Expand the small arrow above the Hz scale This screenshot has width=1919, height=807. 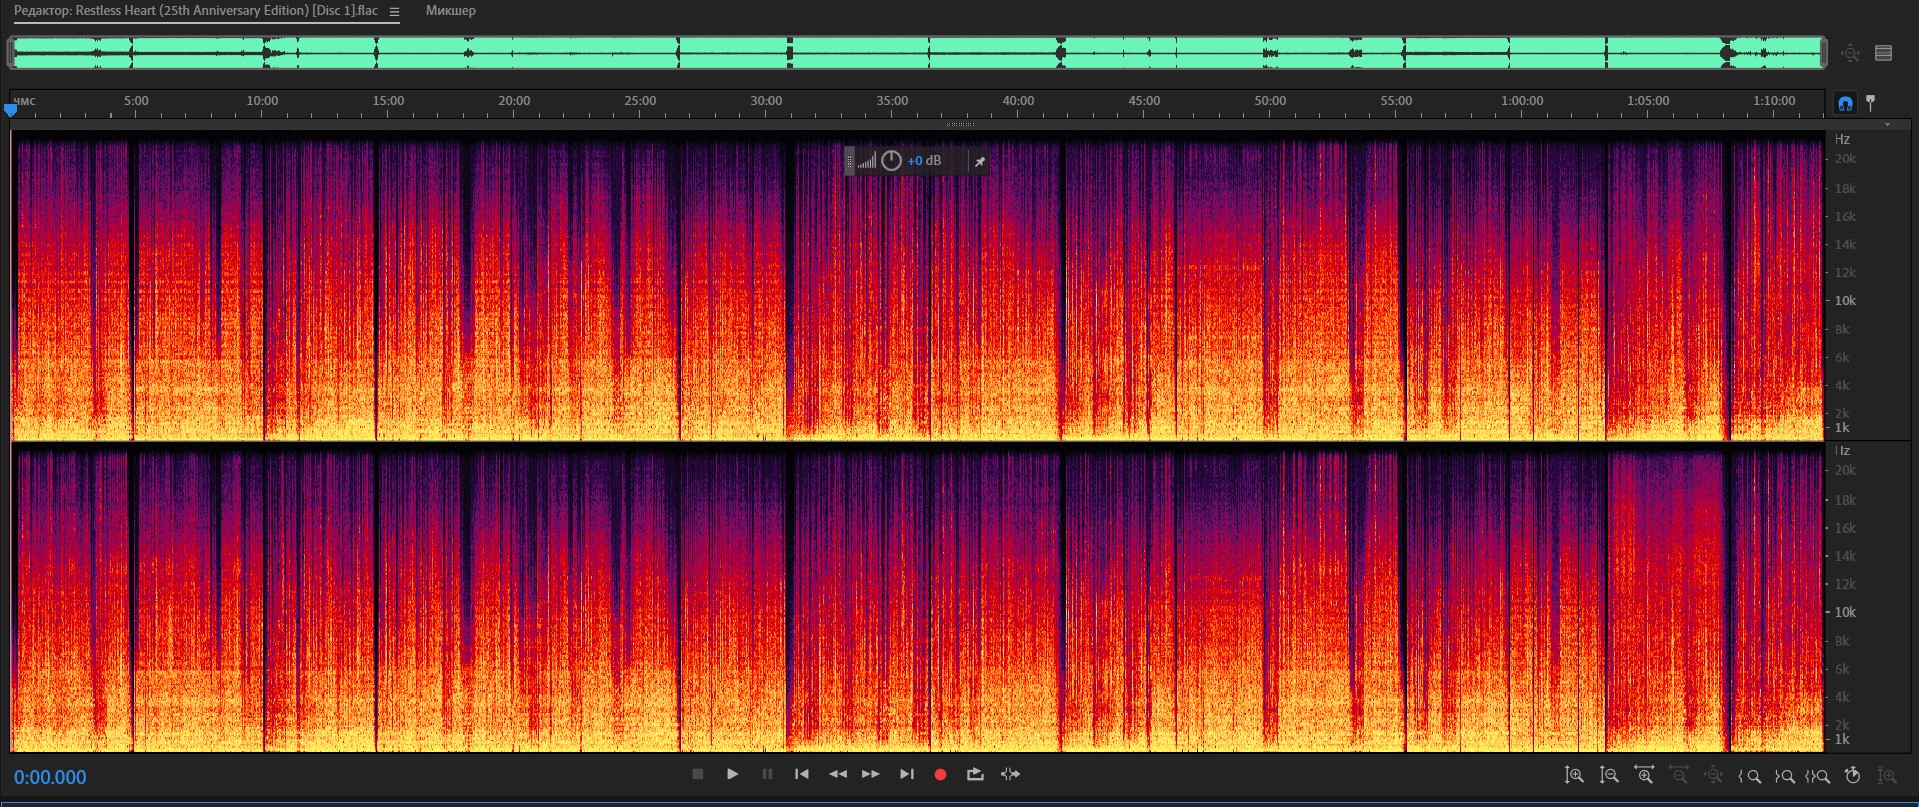coord(1887,125)
